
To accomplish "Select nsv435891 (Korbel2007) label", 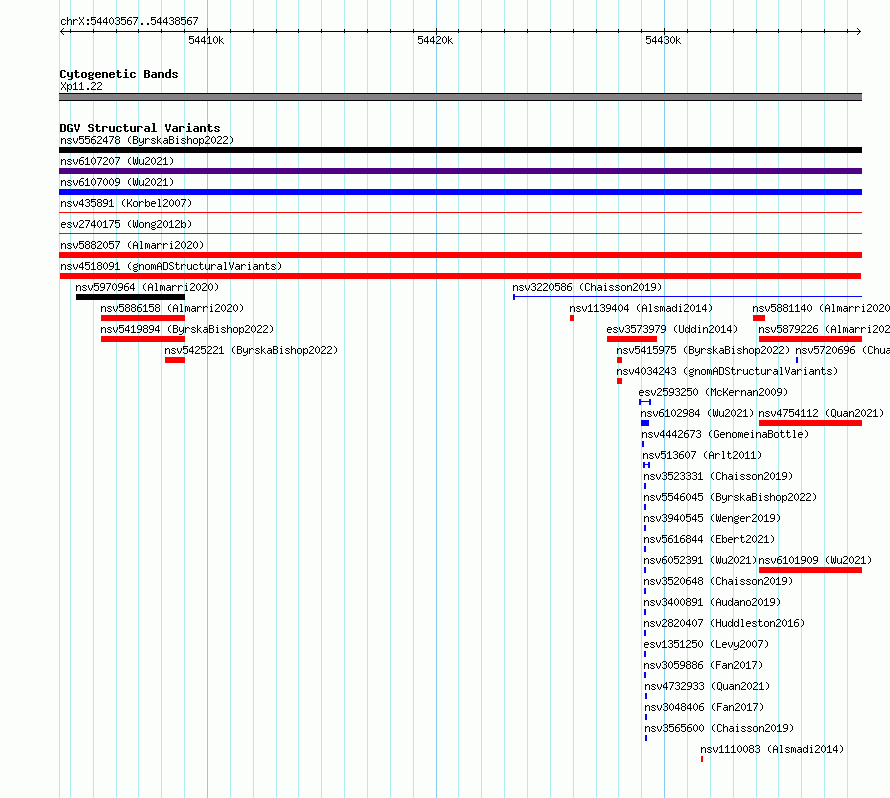I will (126, 203).
